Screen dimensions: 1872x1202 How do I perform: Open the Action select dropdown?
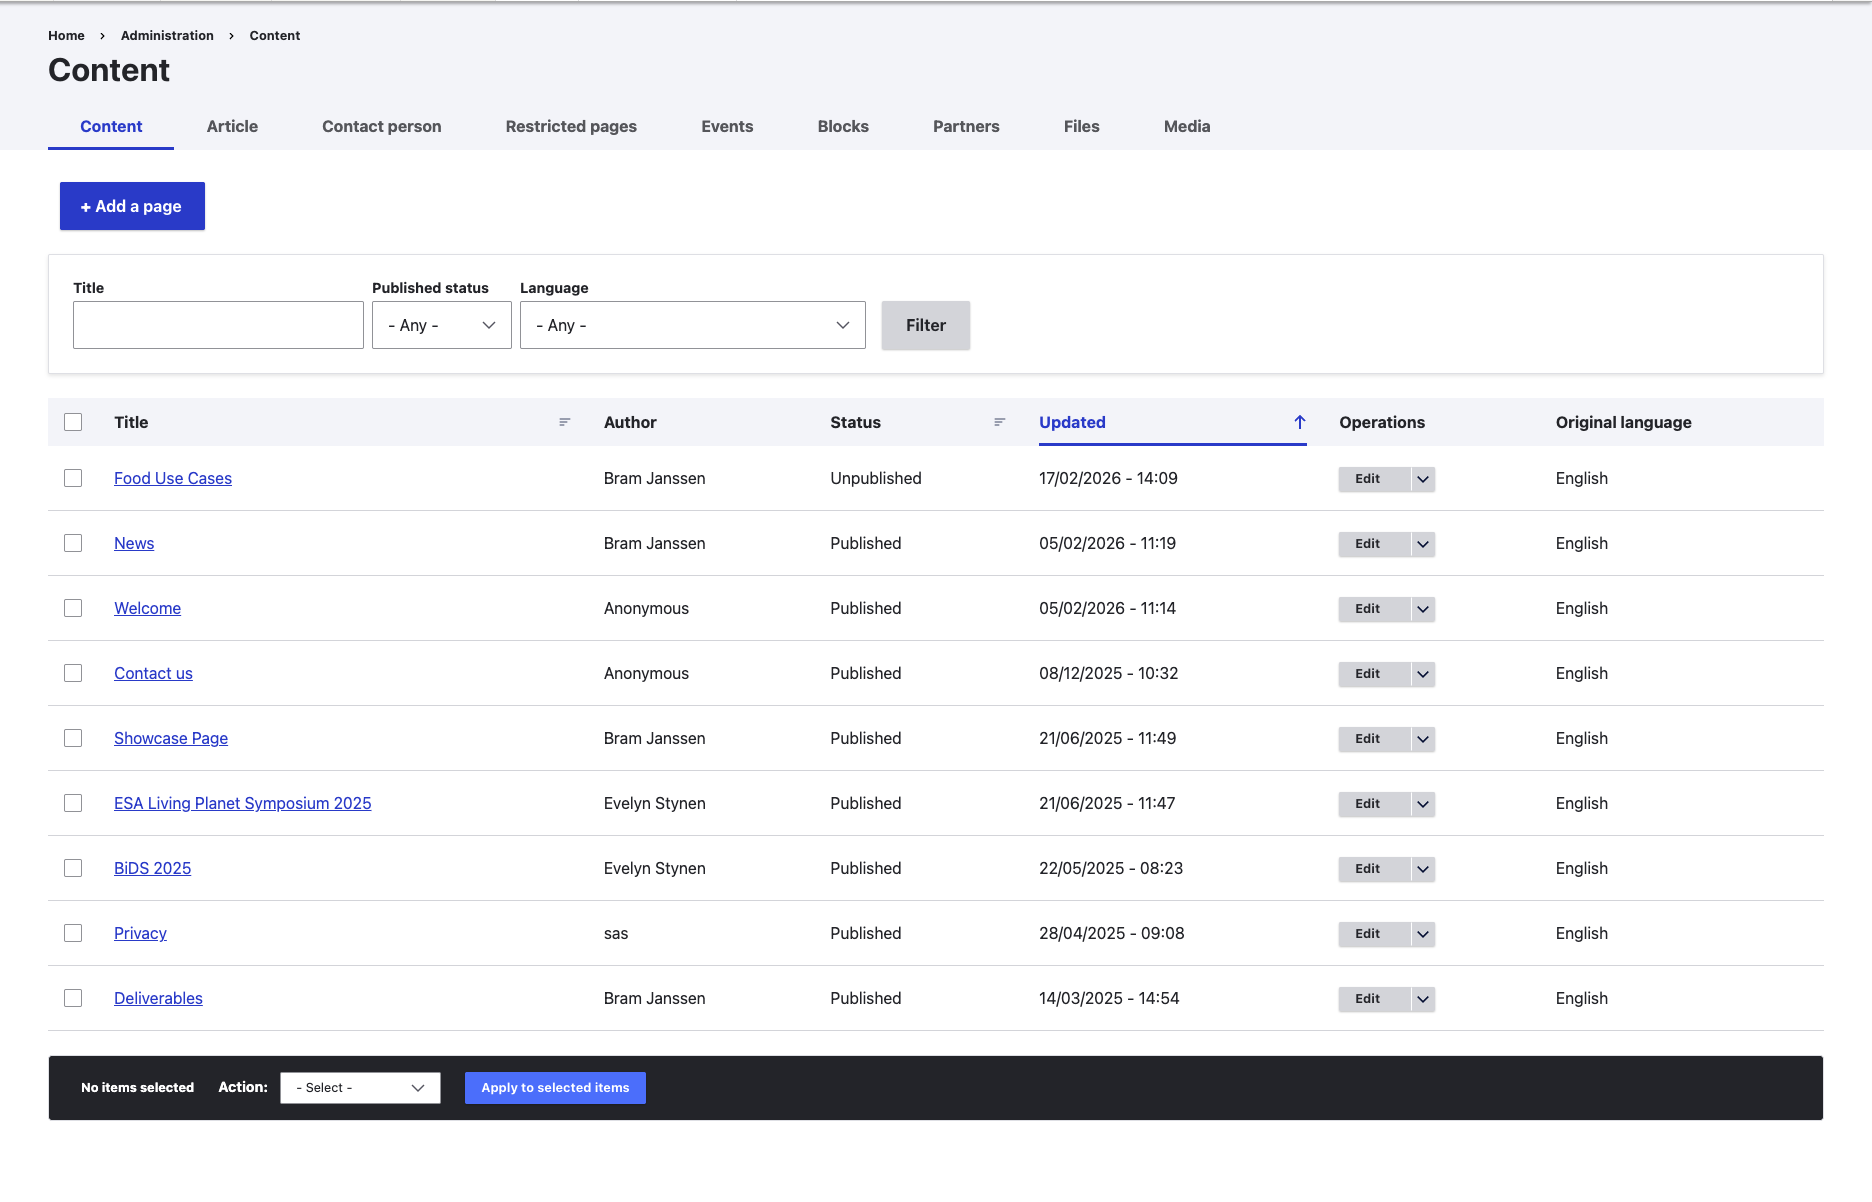(x=360, y=1088)
